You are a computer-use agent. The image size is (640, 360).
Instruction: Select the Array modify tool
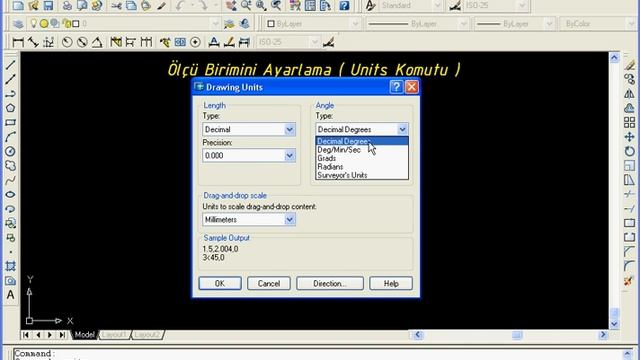click(629, 122)
